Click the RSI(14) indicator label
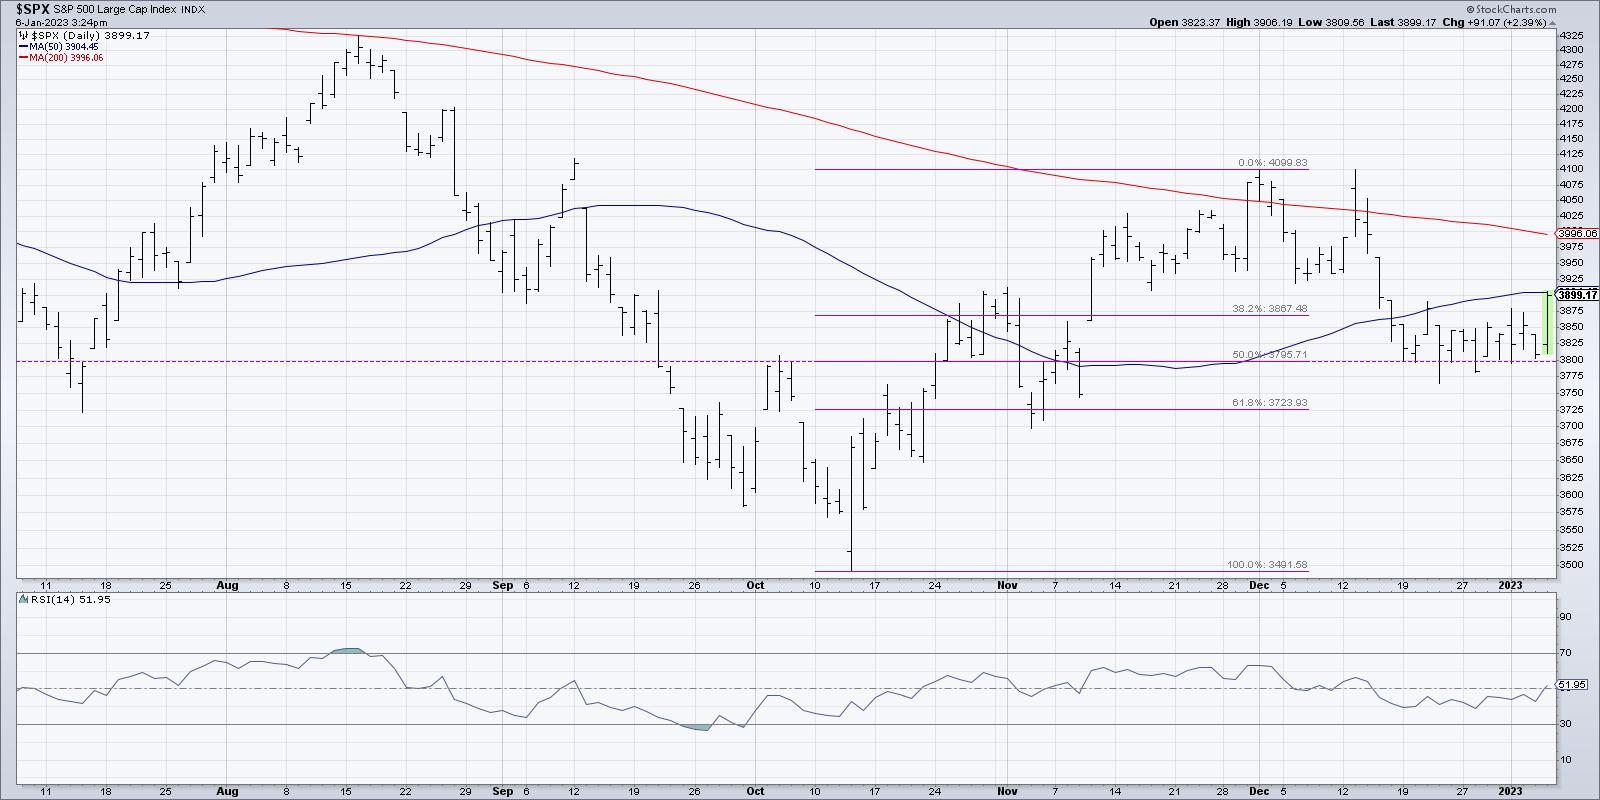This screenshot has width=1600, height=800. pos(48,600)
